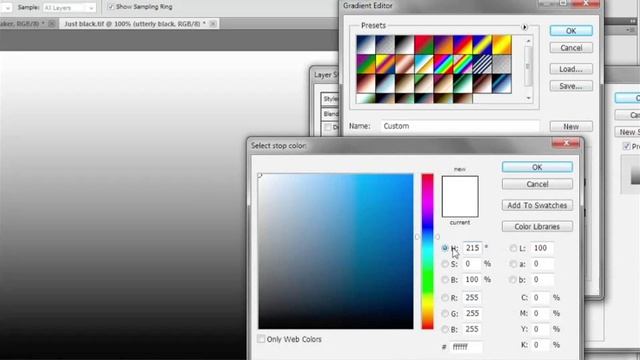The width and height of the screenshot is (640, 360).
Task: Click the Add To Swatches button
Action: 537,205
